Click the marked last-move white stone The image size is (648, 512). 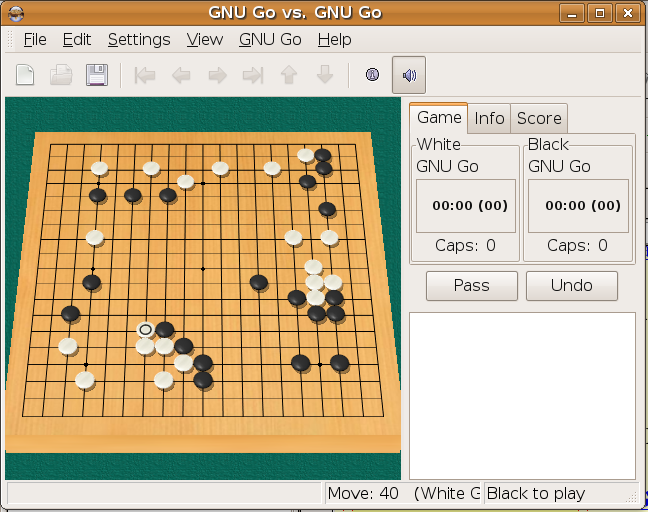tap(145, 329)
